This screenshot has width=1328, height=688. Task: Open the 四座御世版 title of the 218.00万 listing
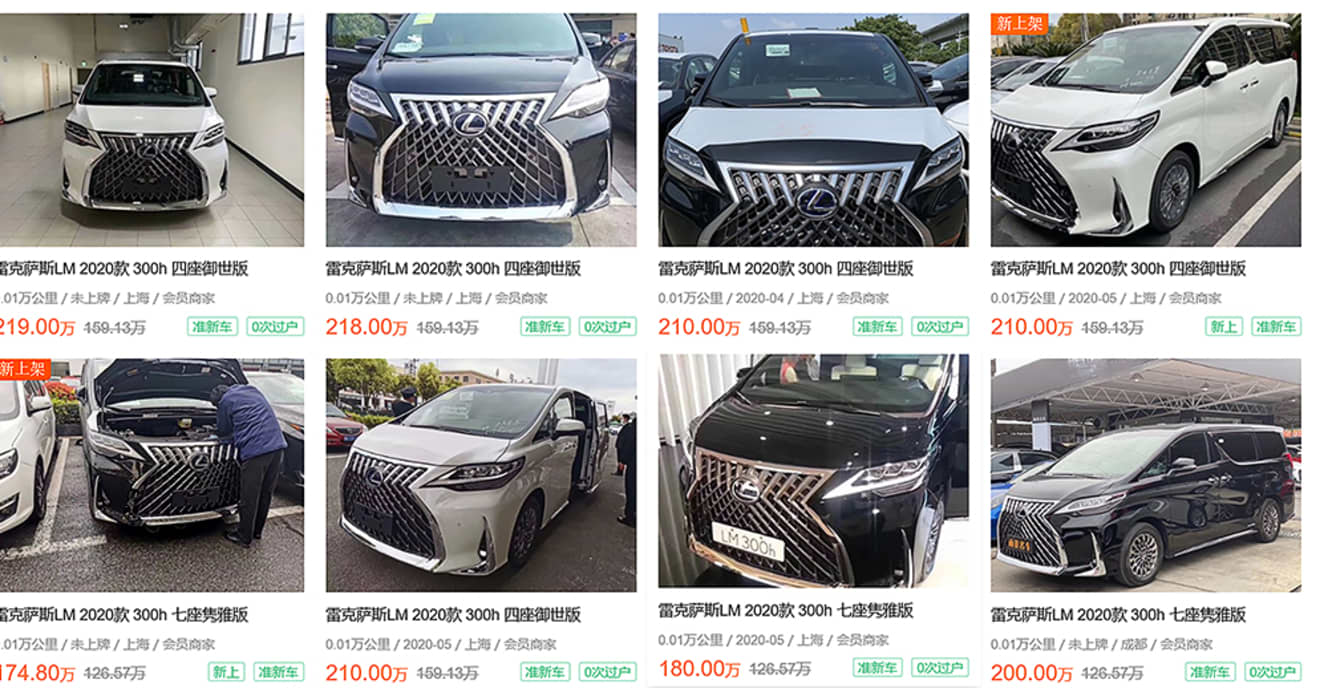tap(453, 268)
